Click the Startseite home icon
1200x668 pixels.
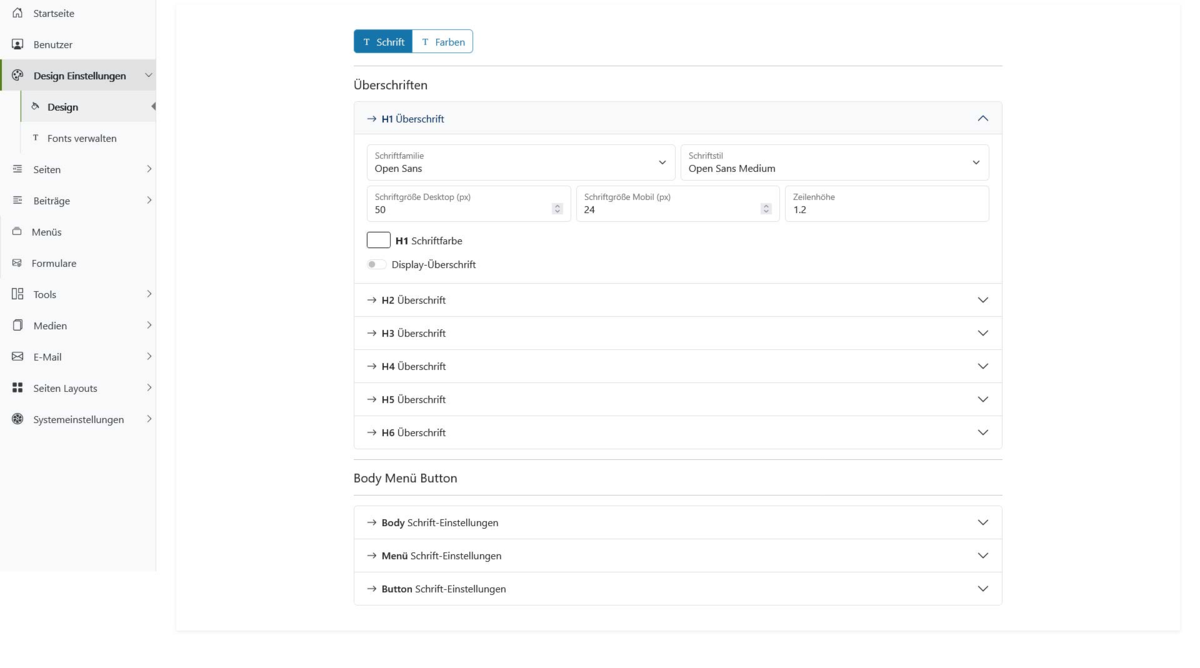tap(17, 13)
